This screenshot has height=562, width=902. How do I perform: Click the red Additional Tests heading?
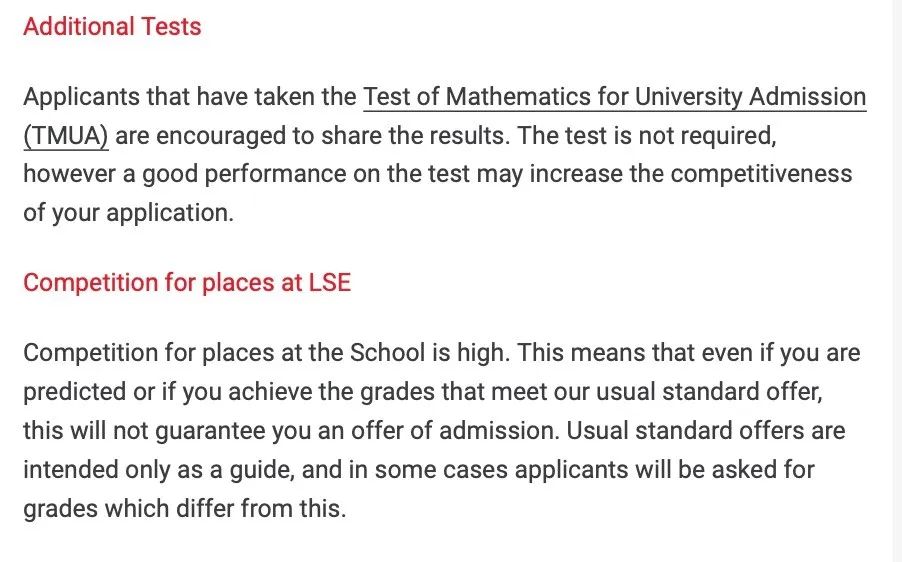pos(112,27)
